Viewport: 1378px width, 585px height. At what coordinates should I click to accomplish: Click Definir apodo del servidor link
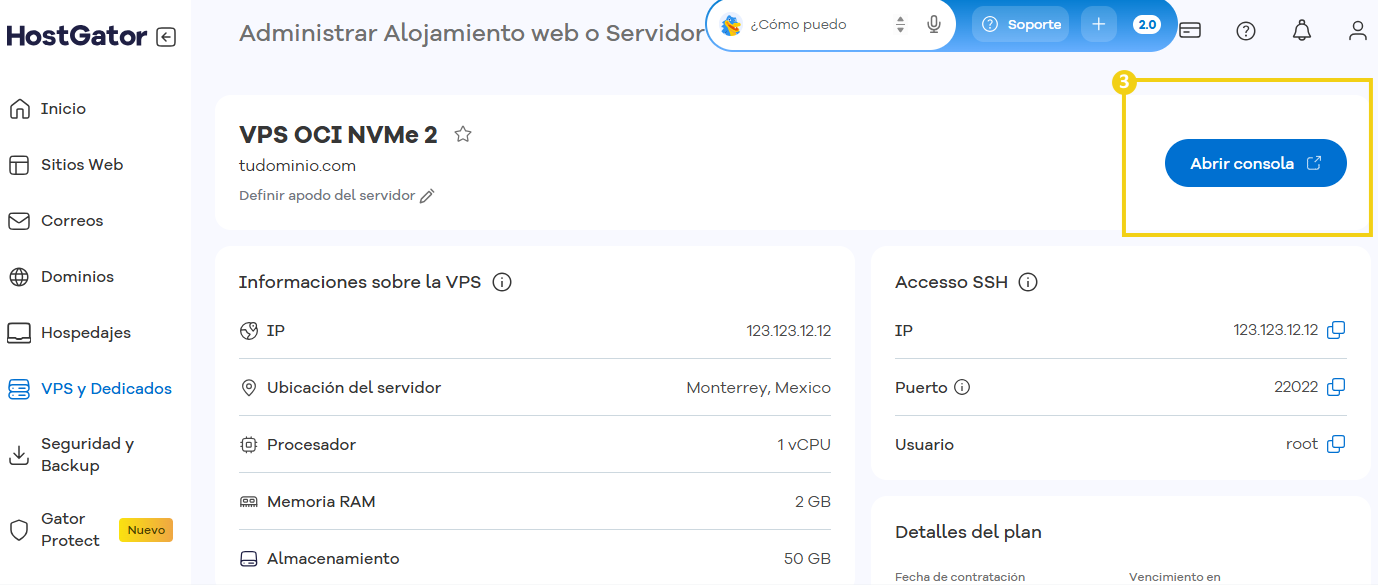pos(327,196)
